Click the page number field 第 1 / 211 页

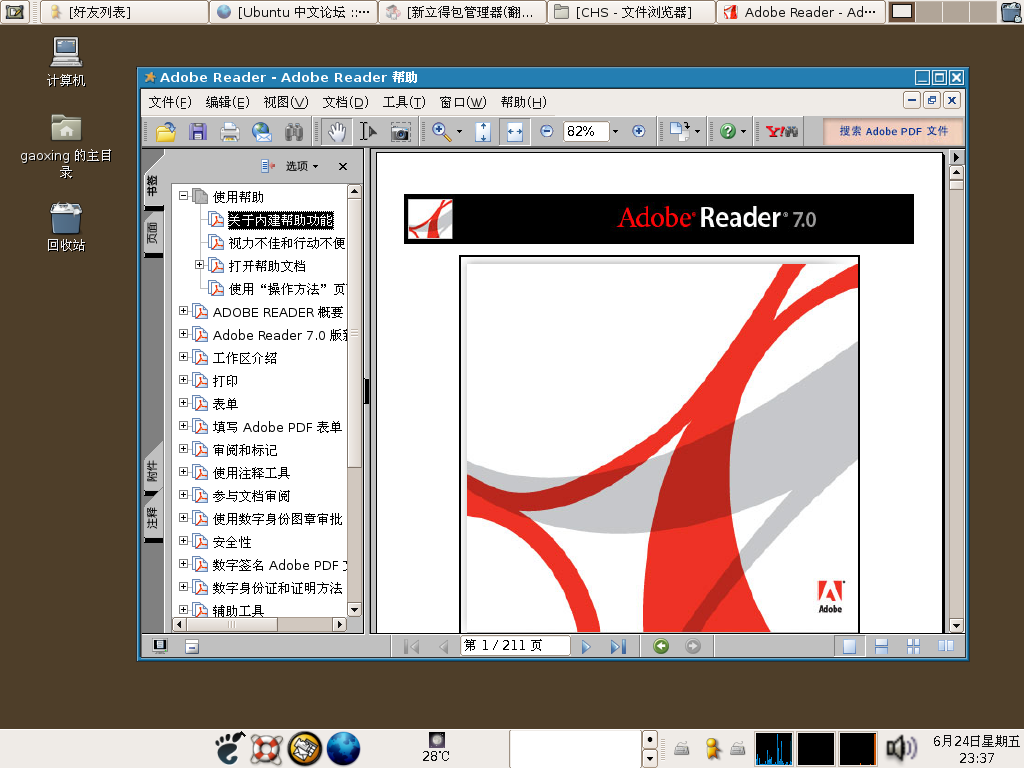[515, 646]
